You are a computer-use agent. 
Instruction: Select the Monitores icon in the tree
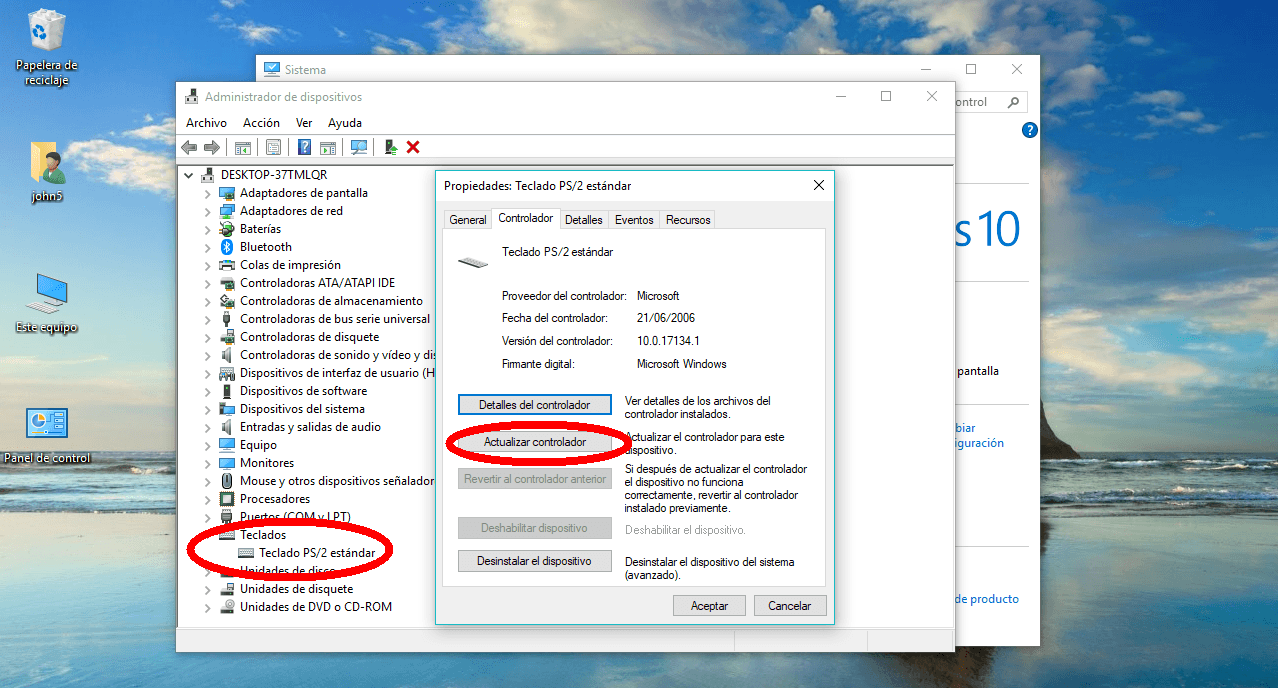(227, 463)
